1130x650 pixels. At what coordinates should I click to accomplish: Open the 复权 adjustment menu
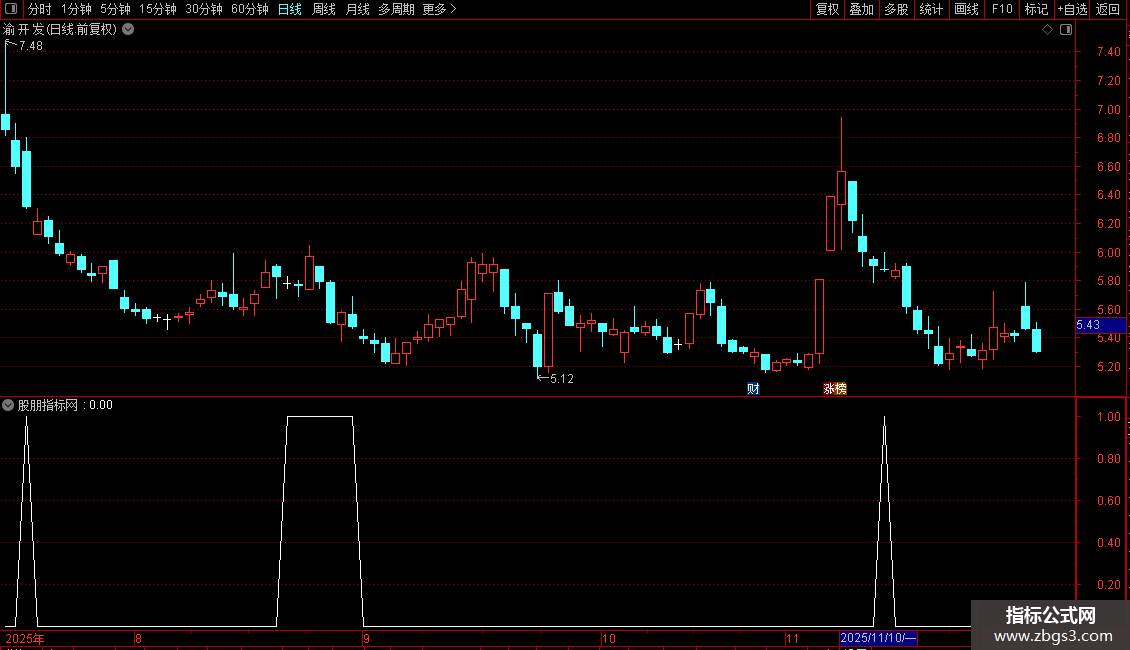827,9
